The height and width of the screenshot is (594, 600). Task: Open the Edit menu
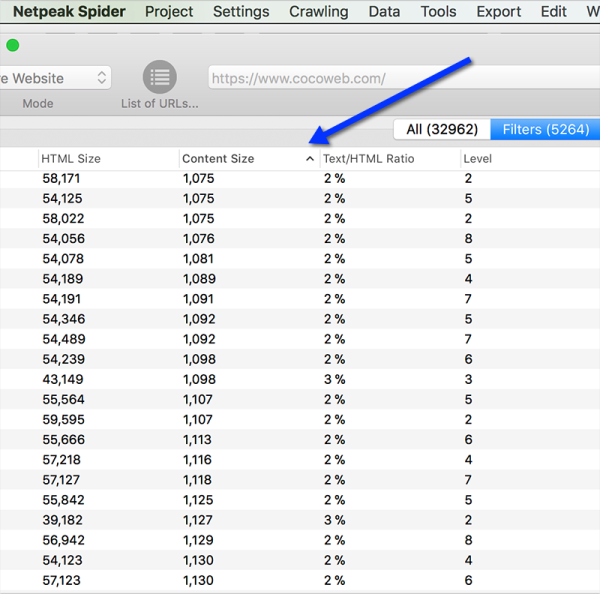pyautogui.click(x=553, y=12)
